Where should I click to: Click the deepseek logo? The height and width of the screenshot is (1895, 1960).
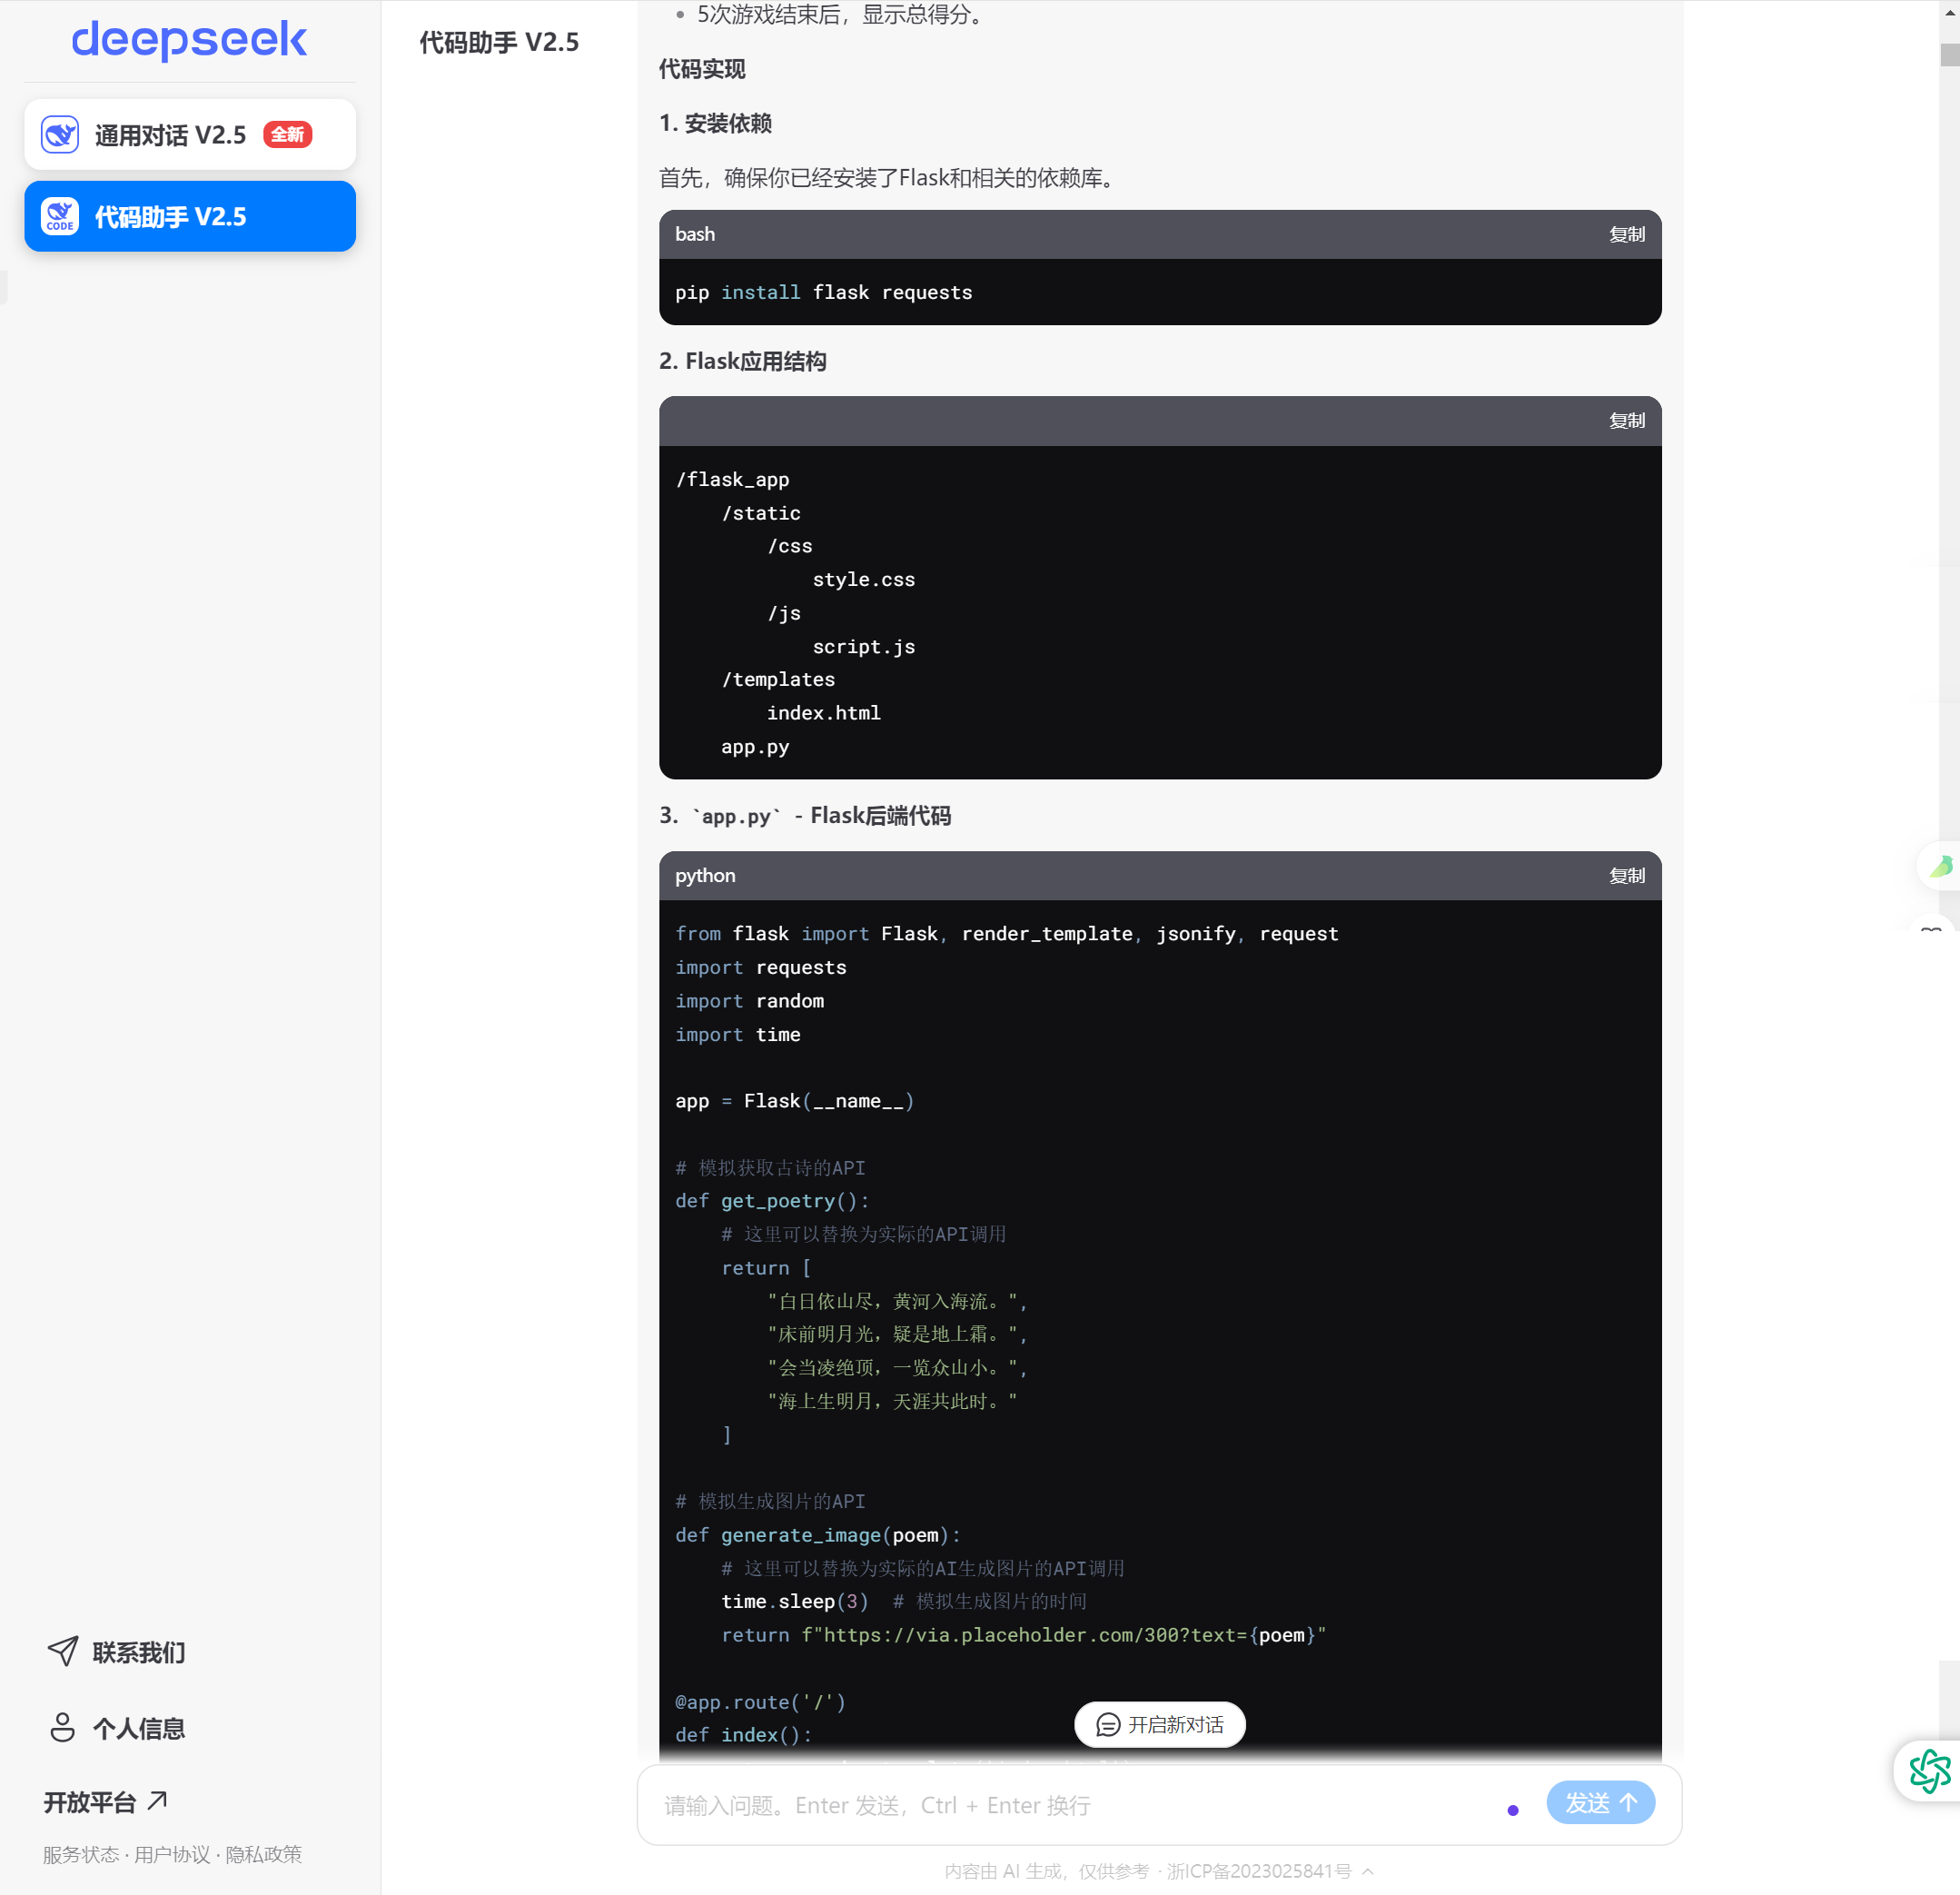[x=189, y=40]
